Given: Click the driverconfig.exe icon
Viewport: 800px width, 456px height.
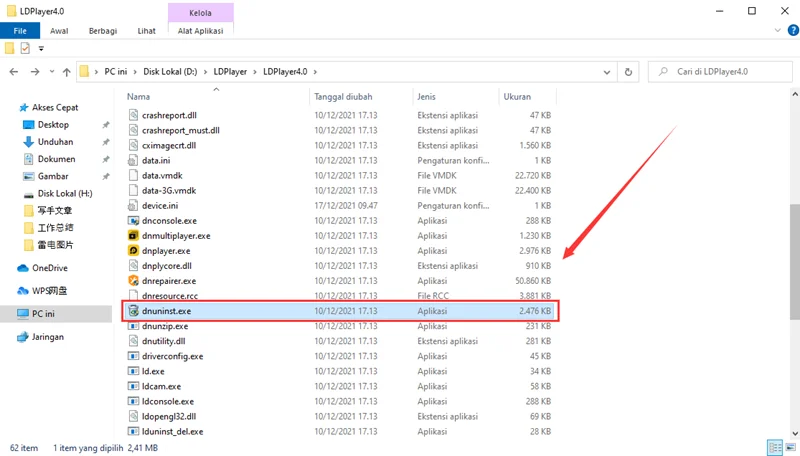Looking at the screenshot, I should 133,356.
